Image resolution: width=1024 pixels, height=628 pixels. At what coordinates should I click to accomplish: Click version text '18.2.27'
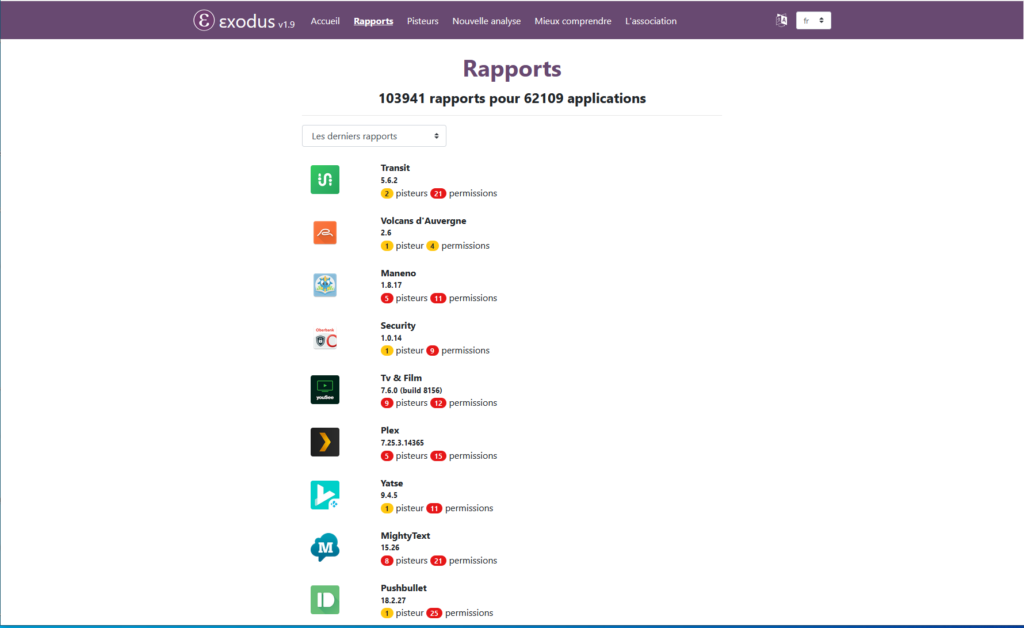(393, 601)
